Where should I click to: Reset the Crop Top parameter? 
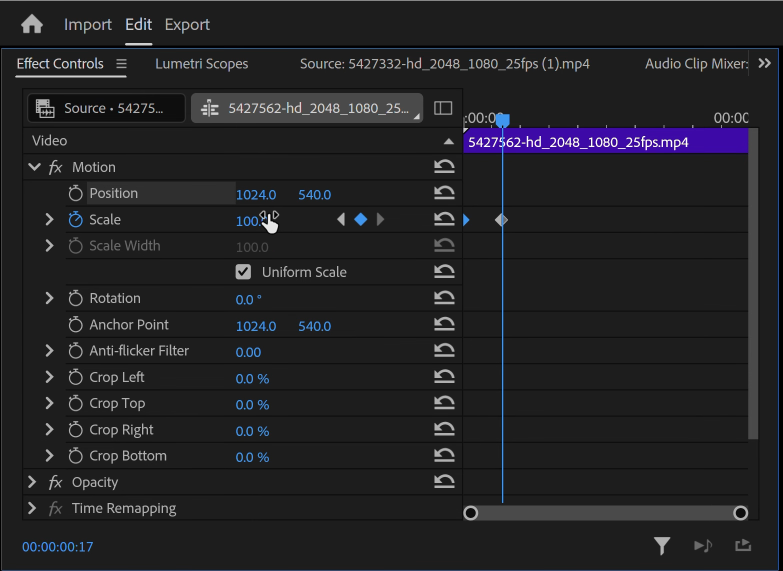click(x=444, y=403)
